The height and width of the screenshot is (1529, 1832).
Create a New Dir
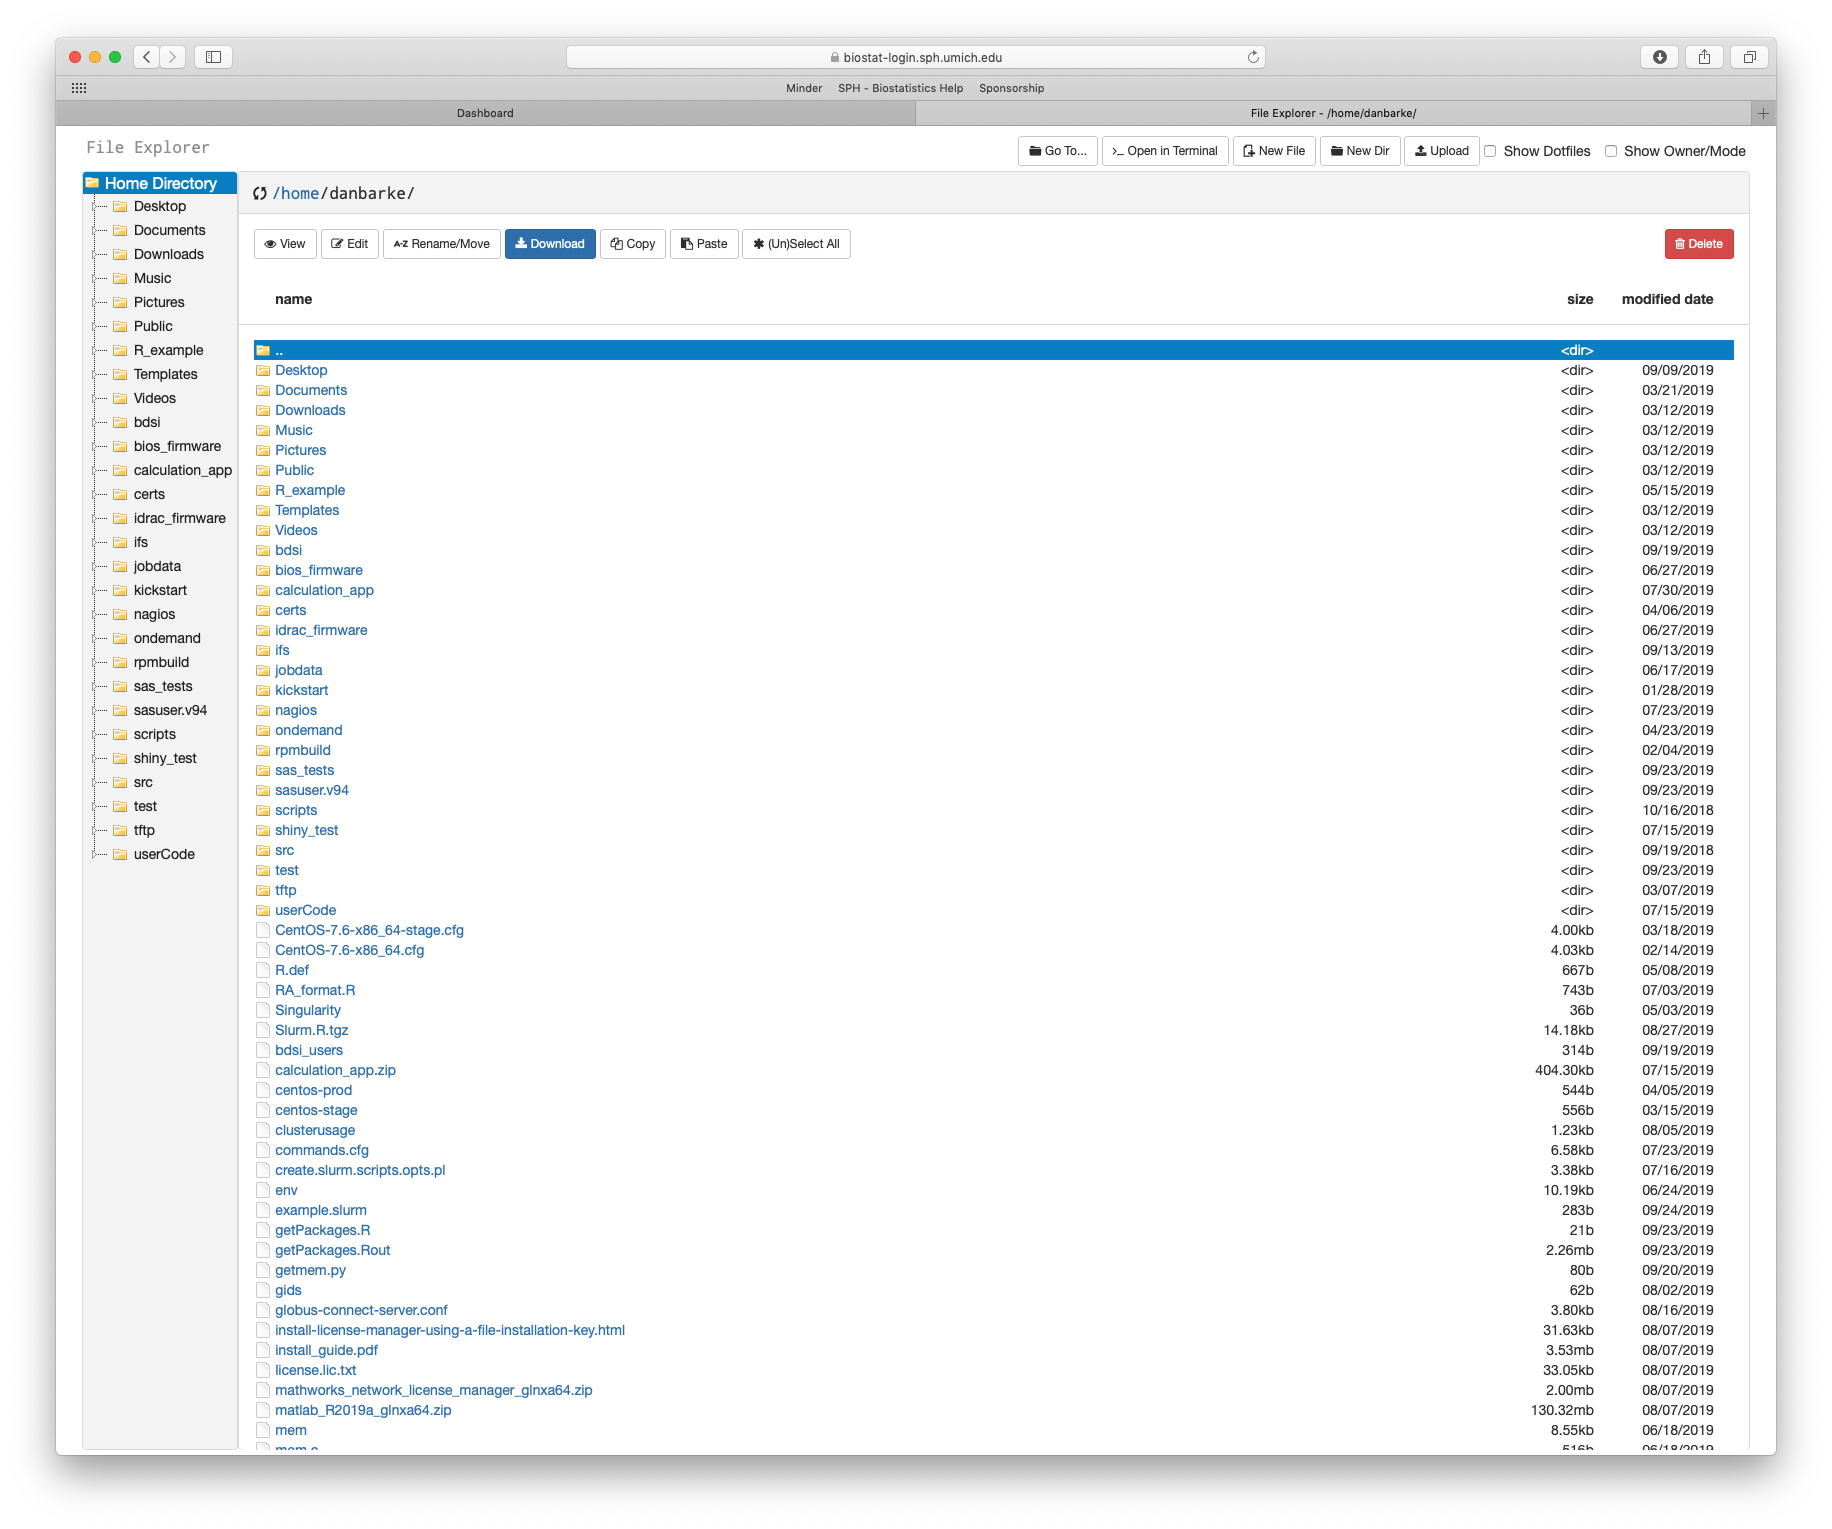click(1359, 150)
